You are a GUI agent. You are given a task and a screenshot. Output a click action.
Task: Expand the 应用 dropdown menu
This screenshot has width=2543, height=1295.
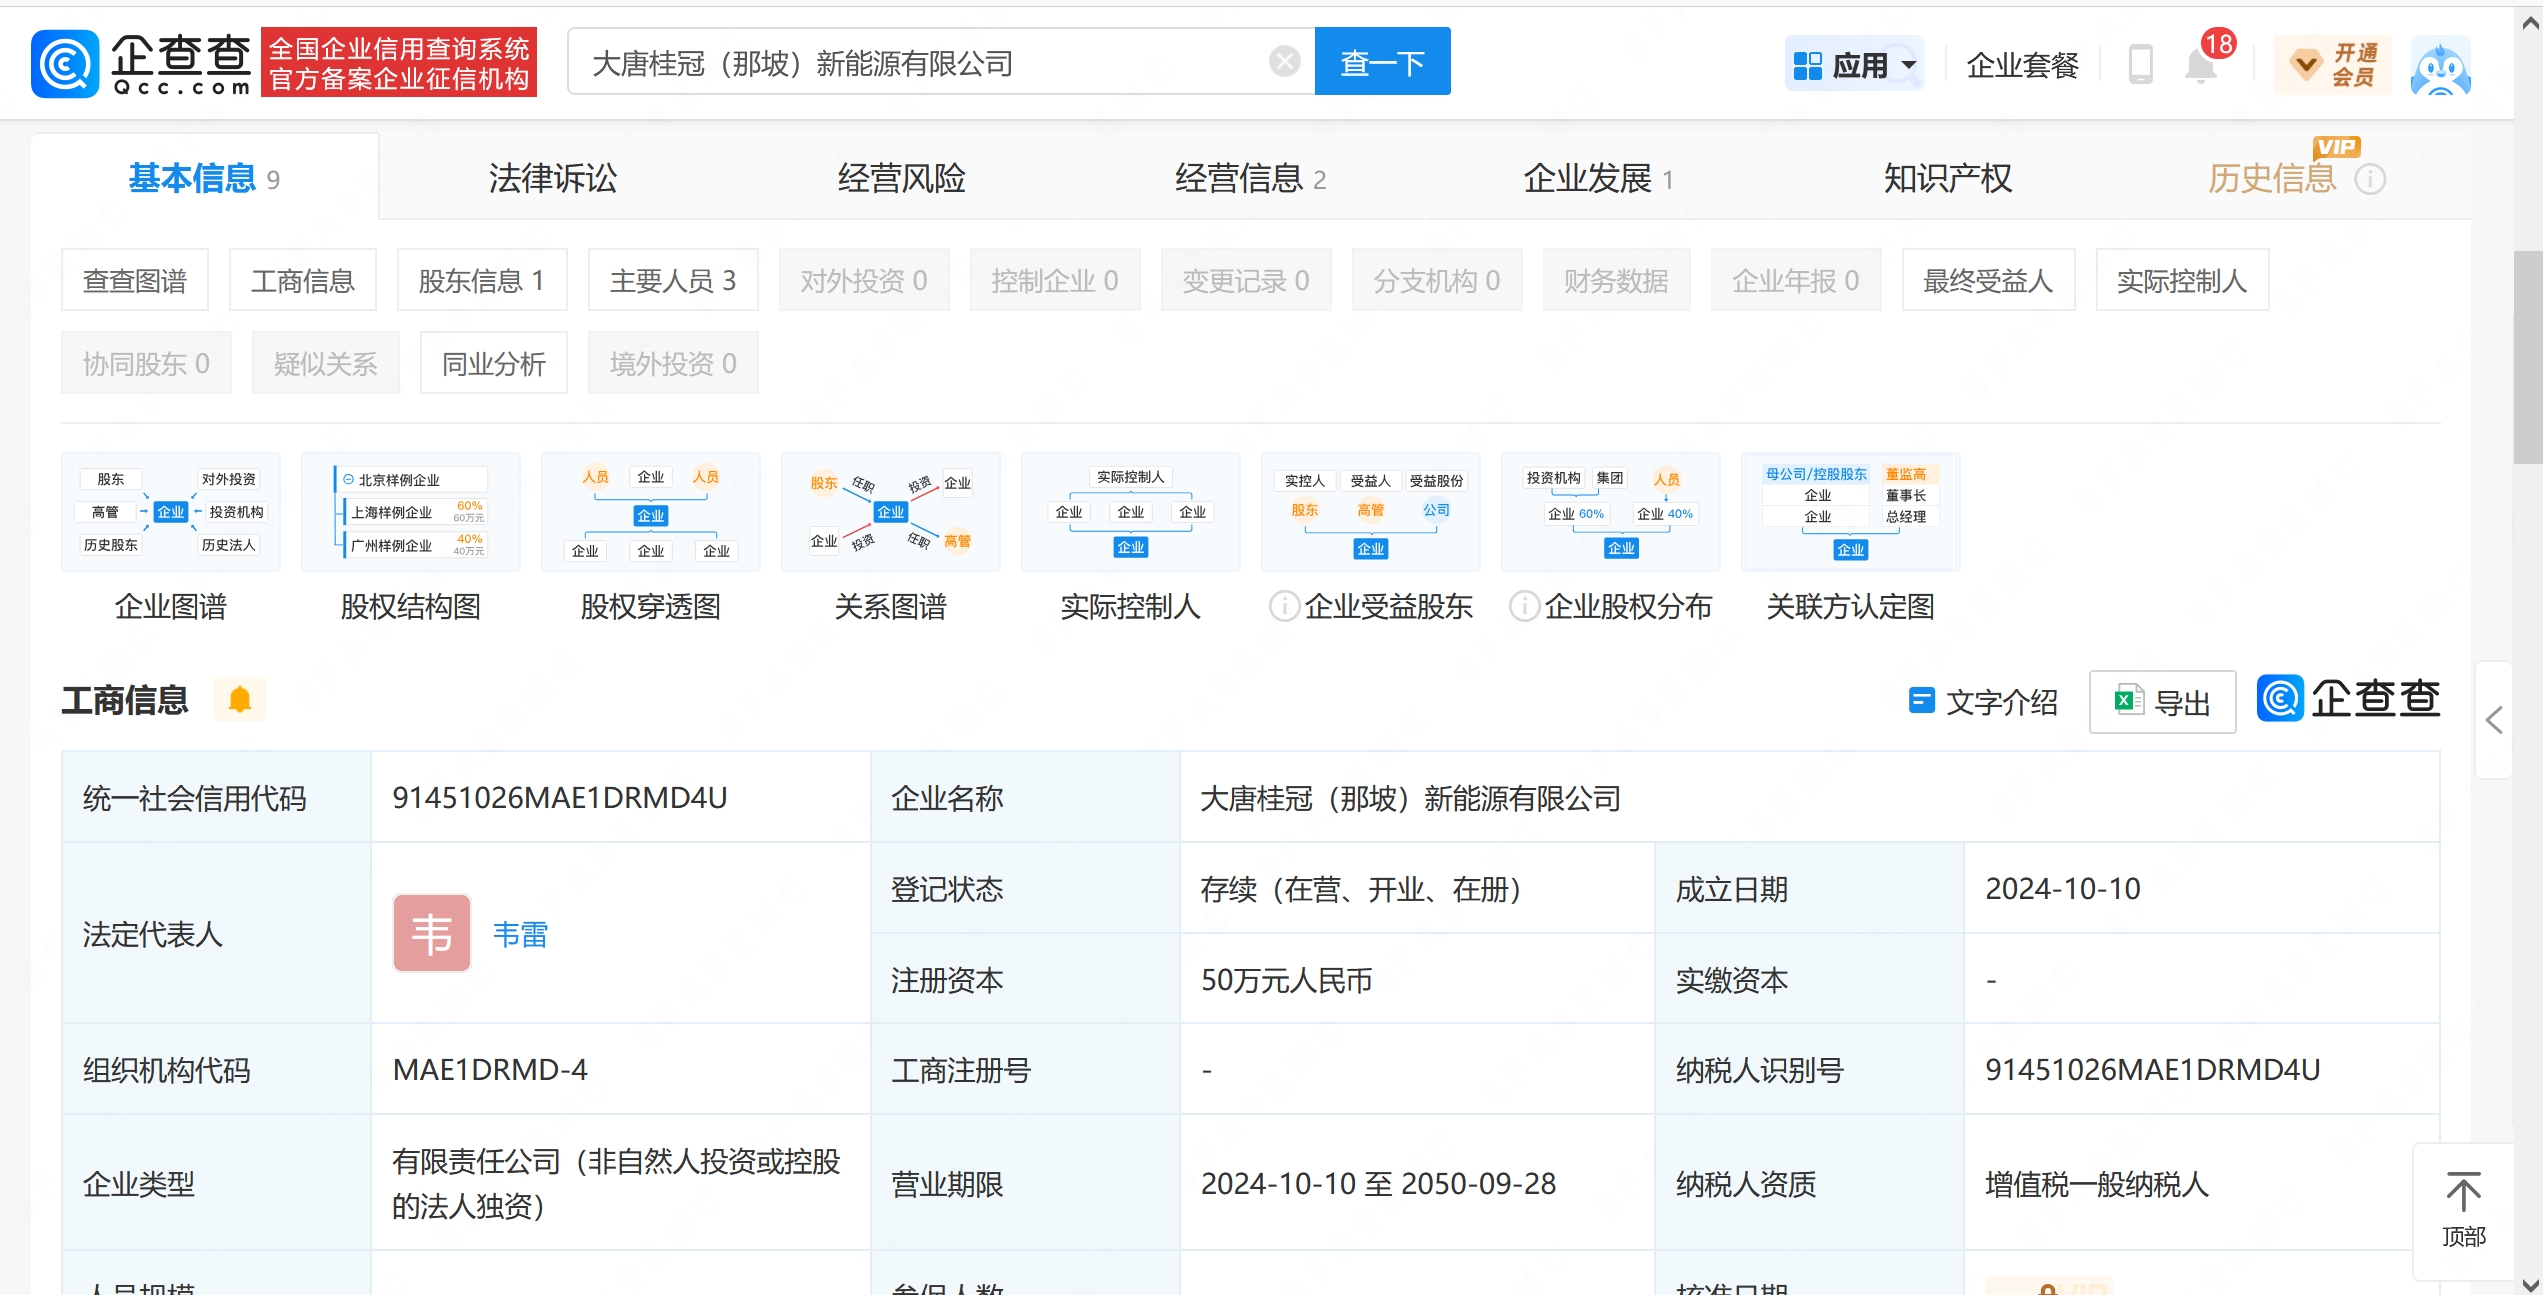1854,65
